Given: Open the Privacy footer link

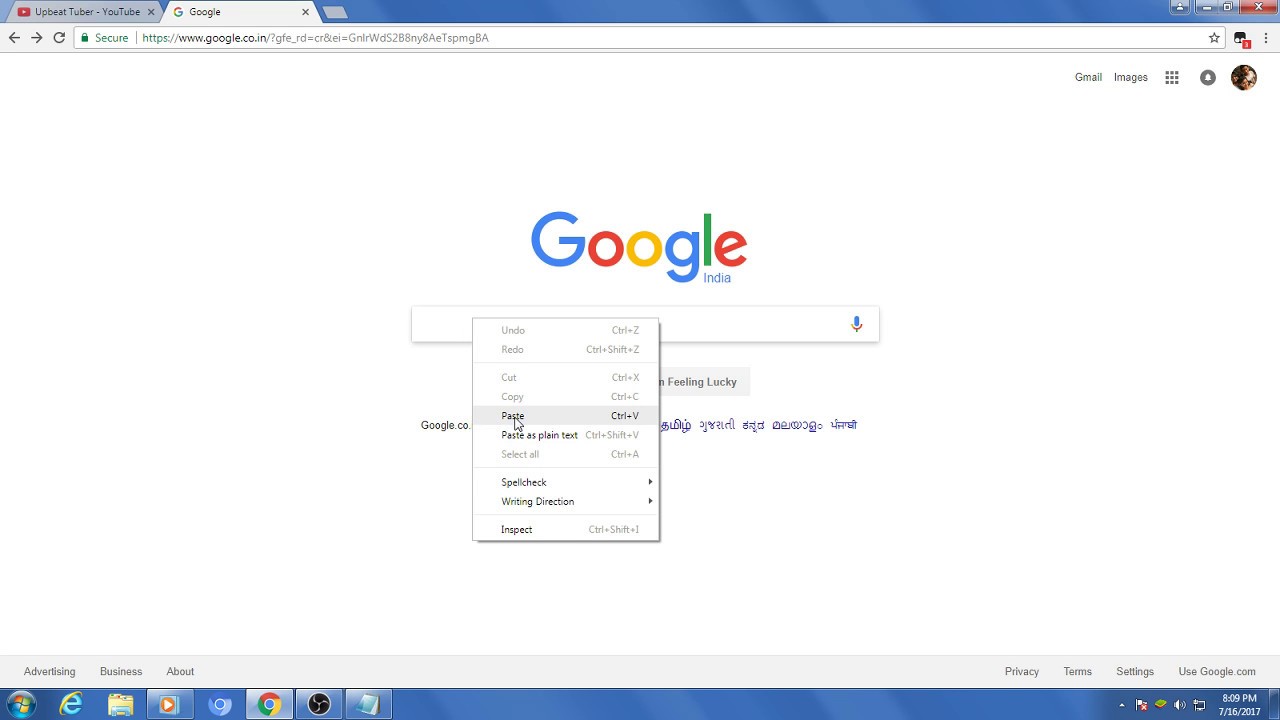Looking at the screenshot, I should (x=1022, y=672).
